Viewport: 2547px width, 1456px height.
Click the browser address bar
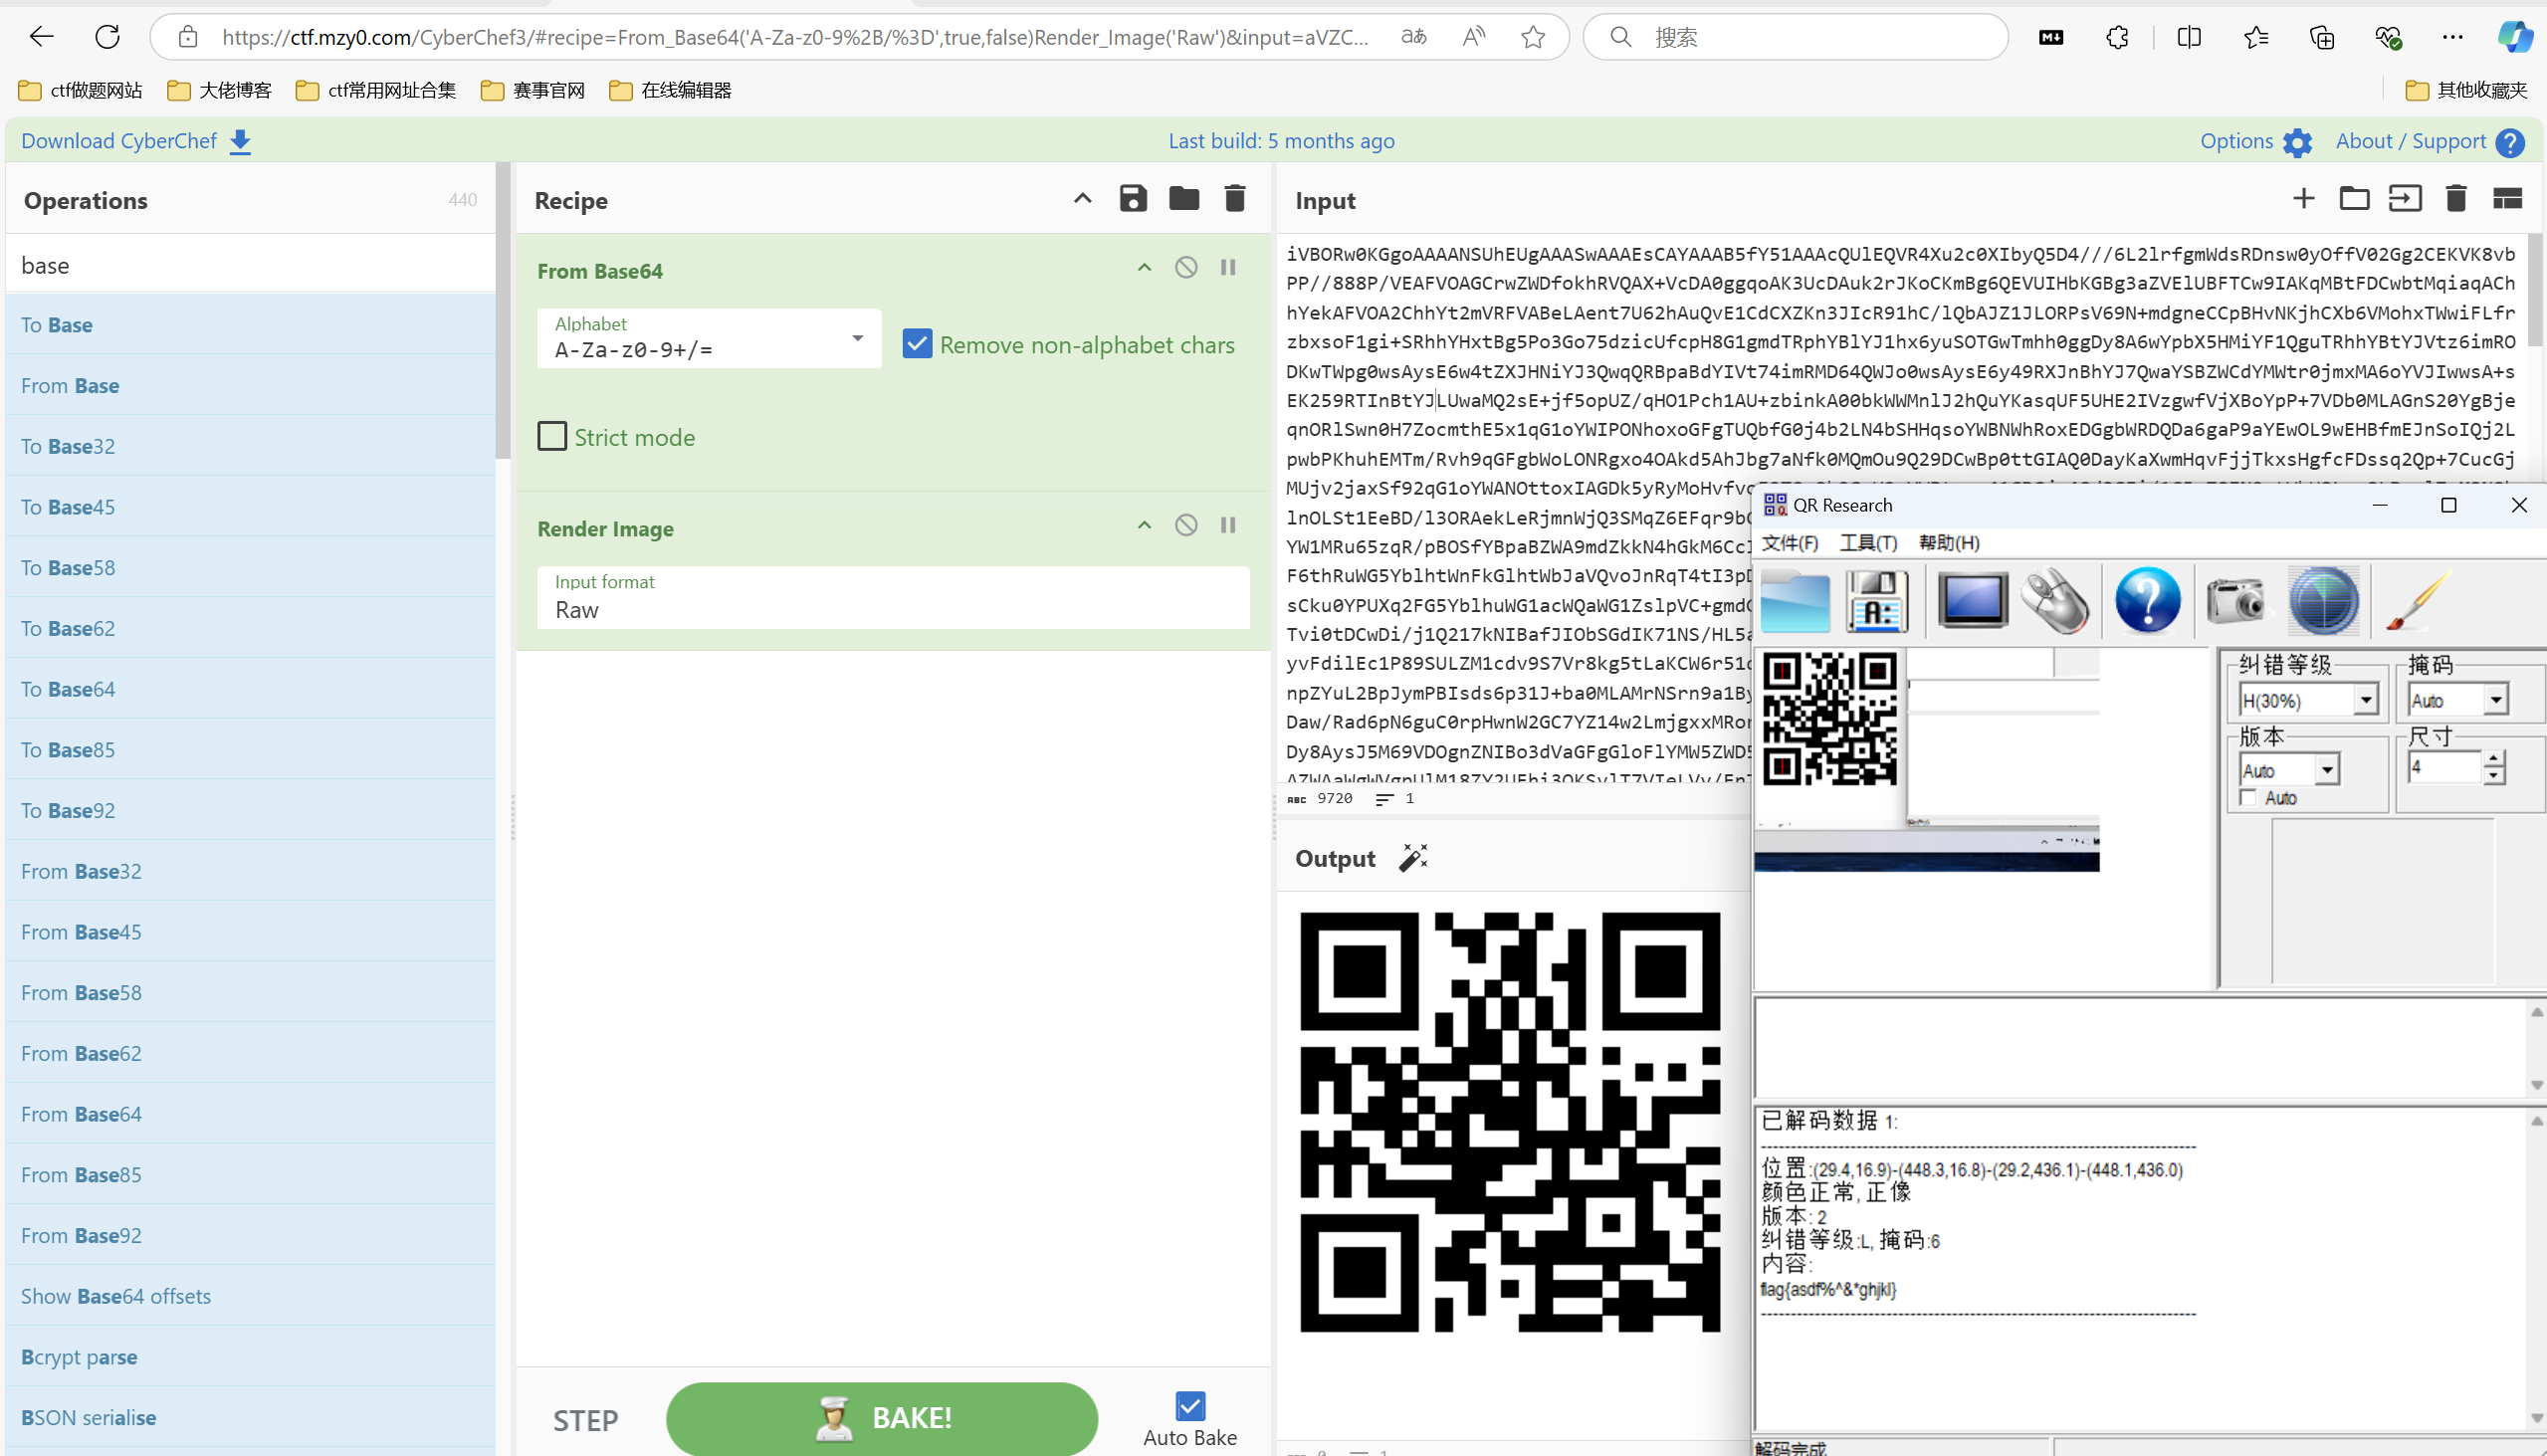point(795,37)
